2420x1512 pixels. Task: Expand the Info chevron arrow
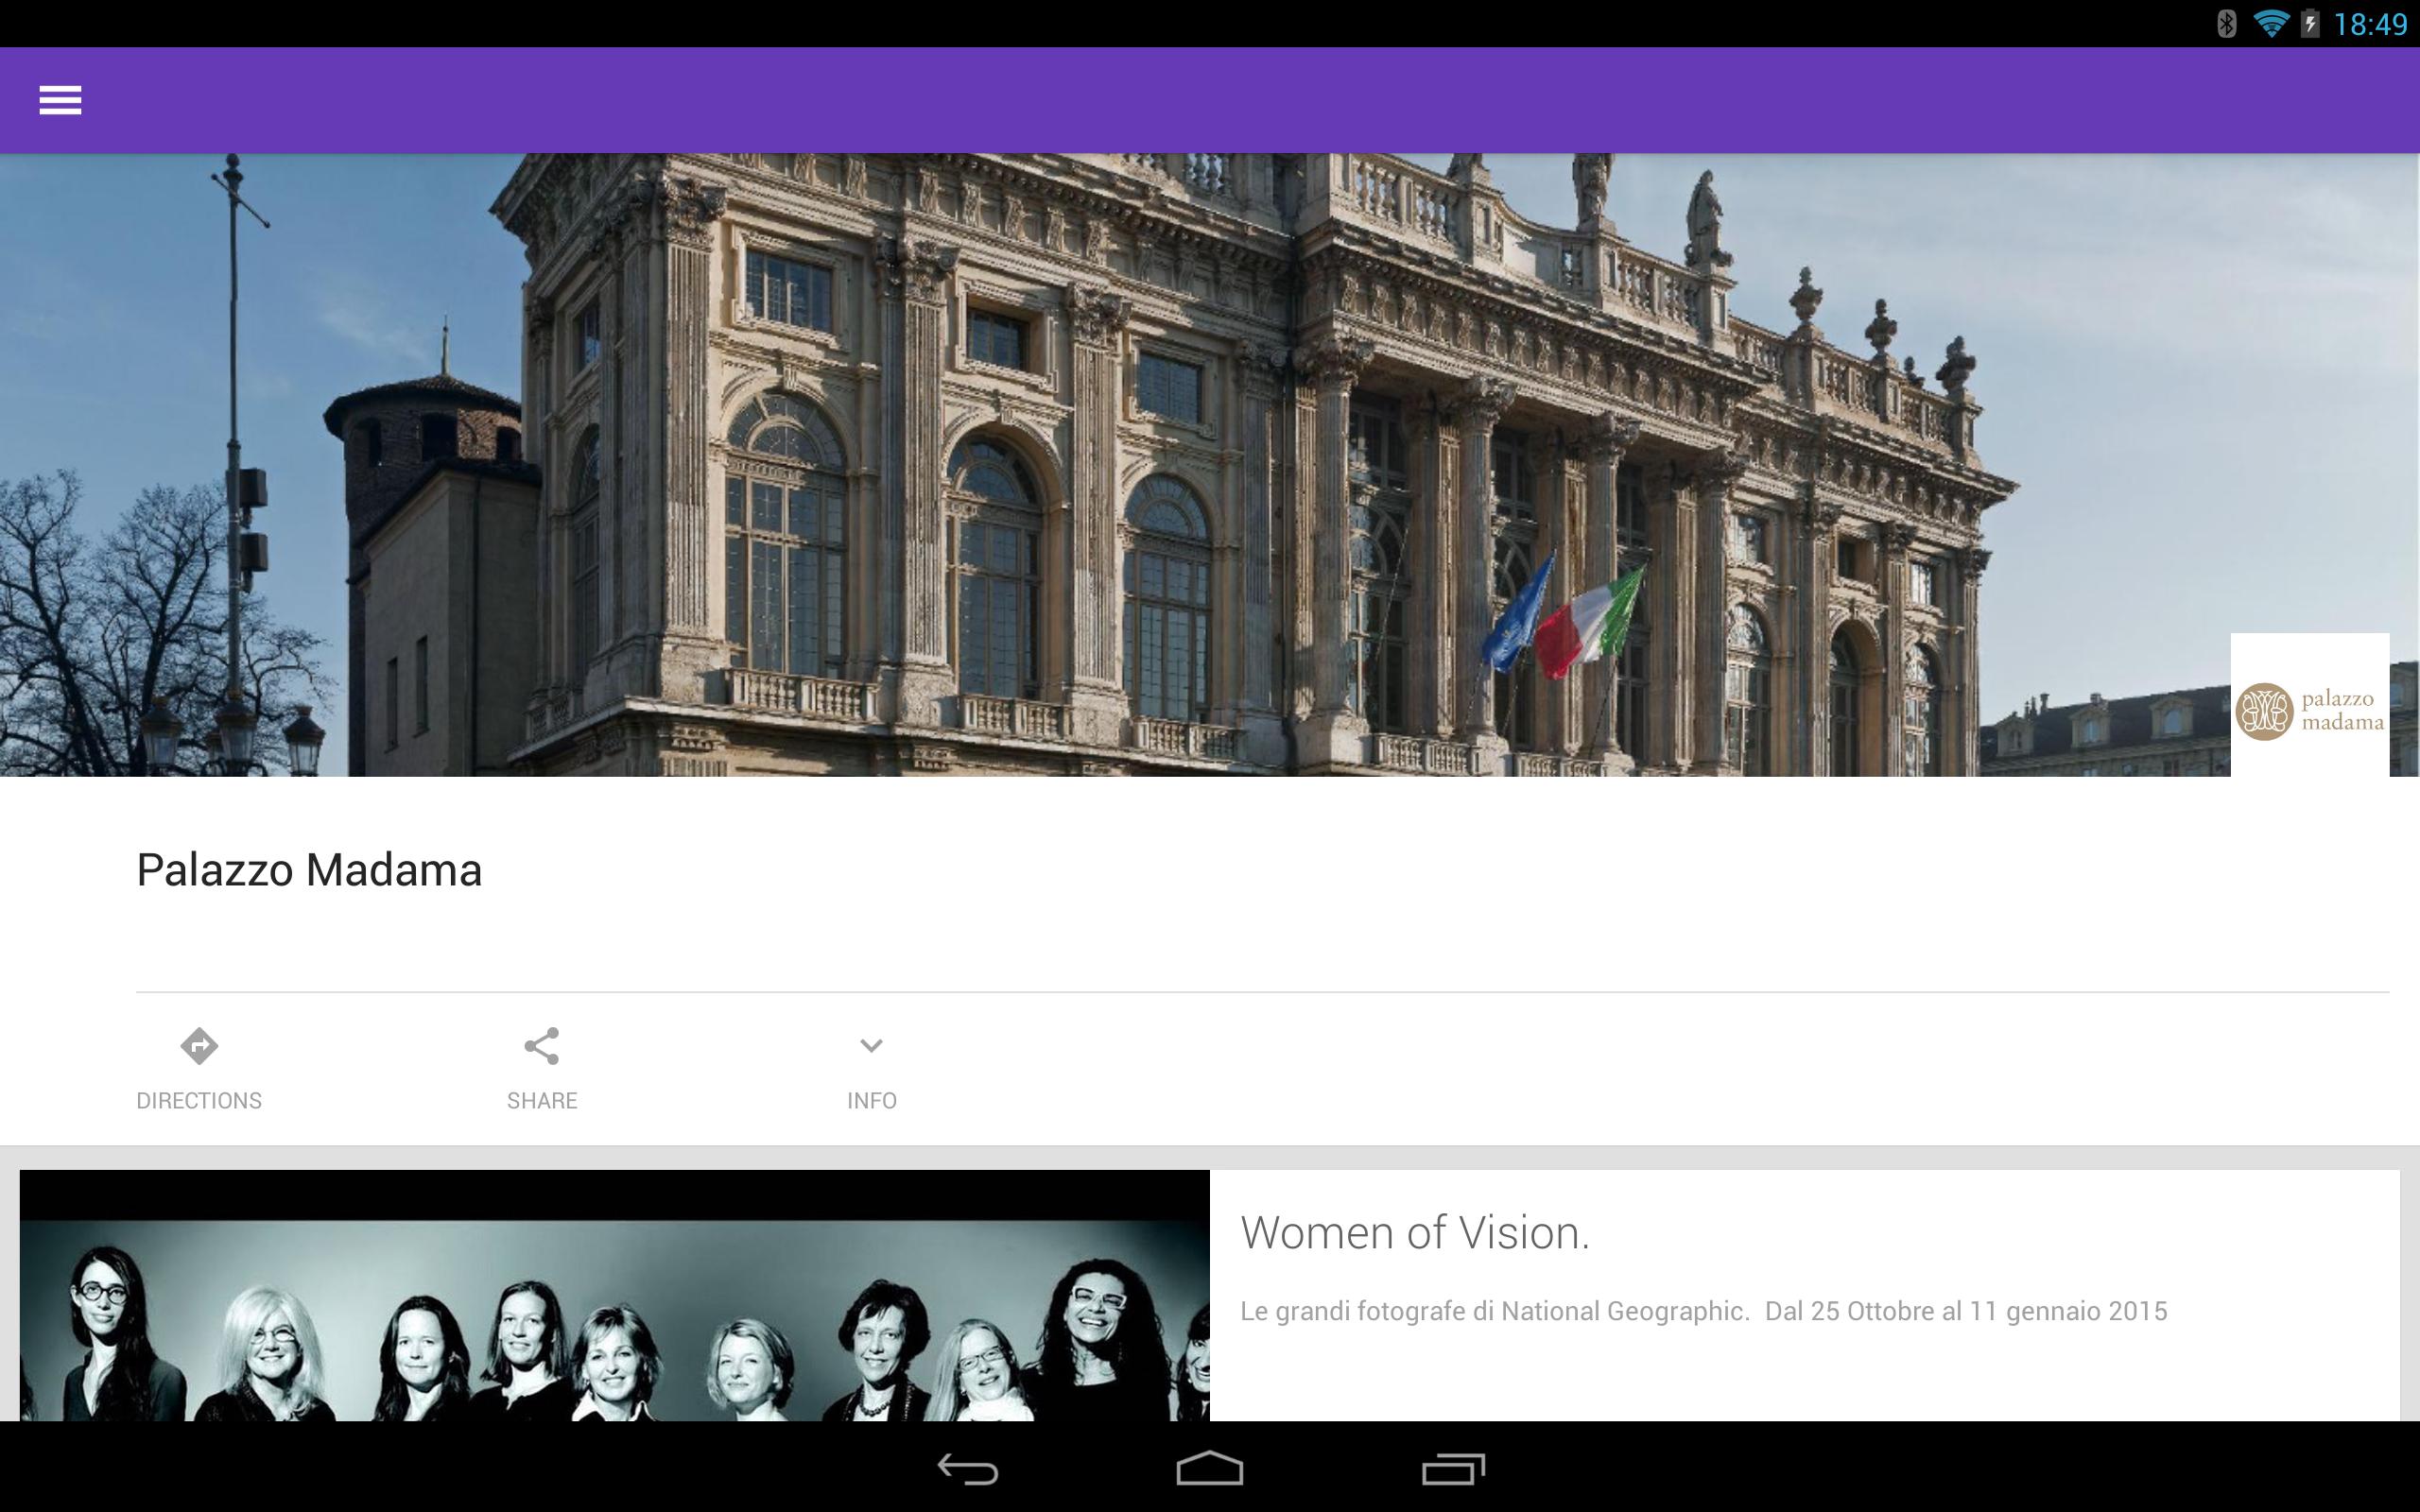pos(871,1046)
